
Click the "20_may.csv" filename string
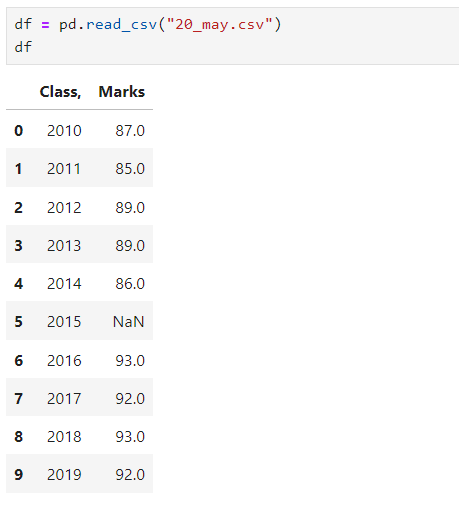[220, 24]
